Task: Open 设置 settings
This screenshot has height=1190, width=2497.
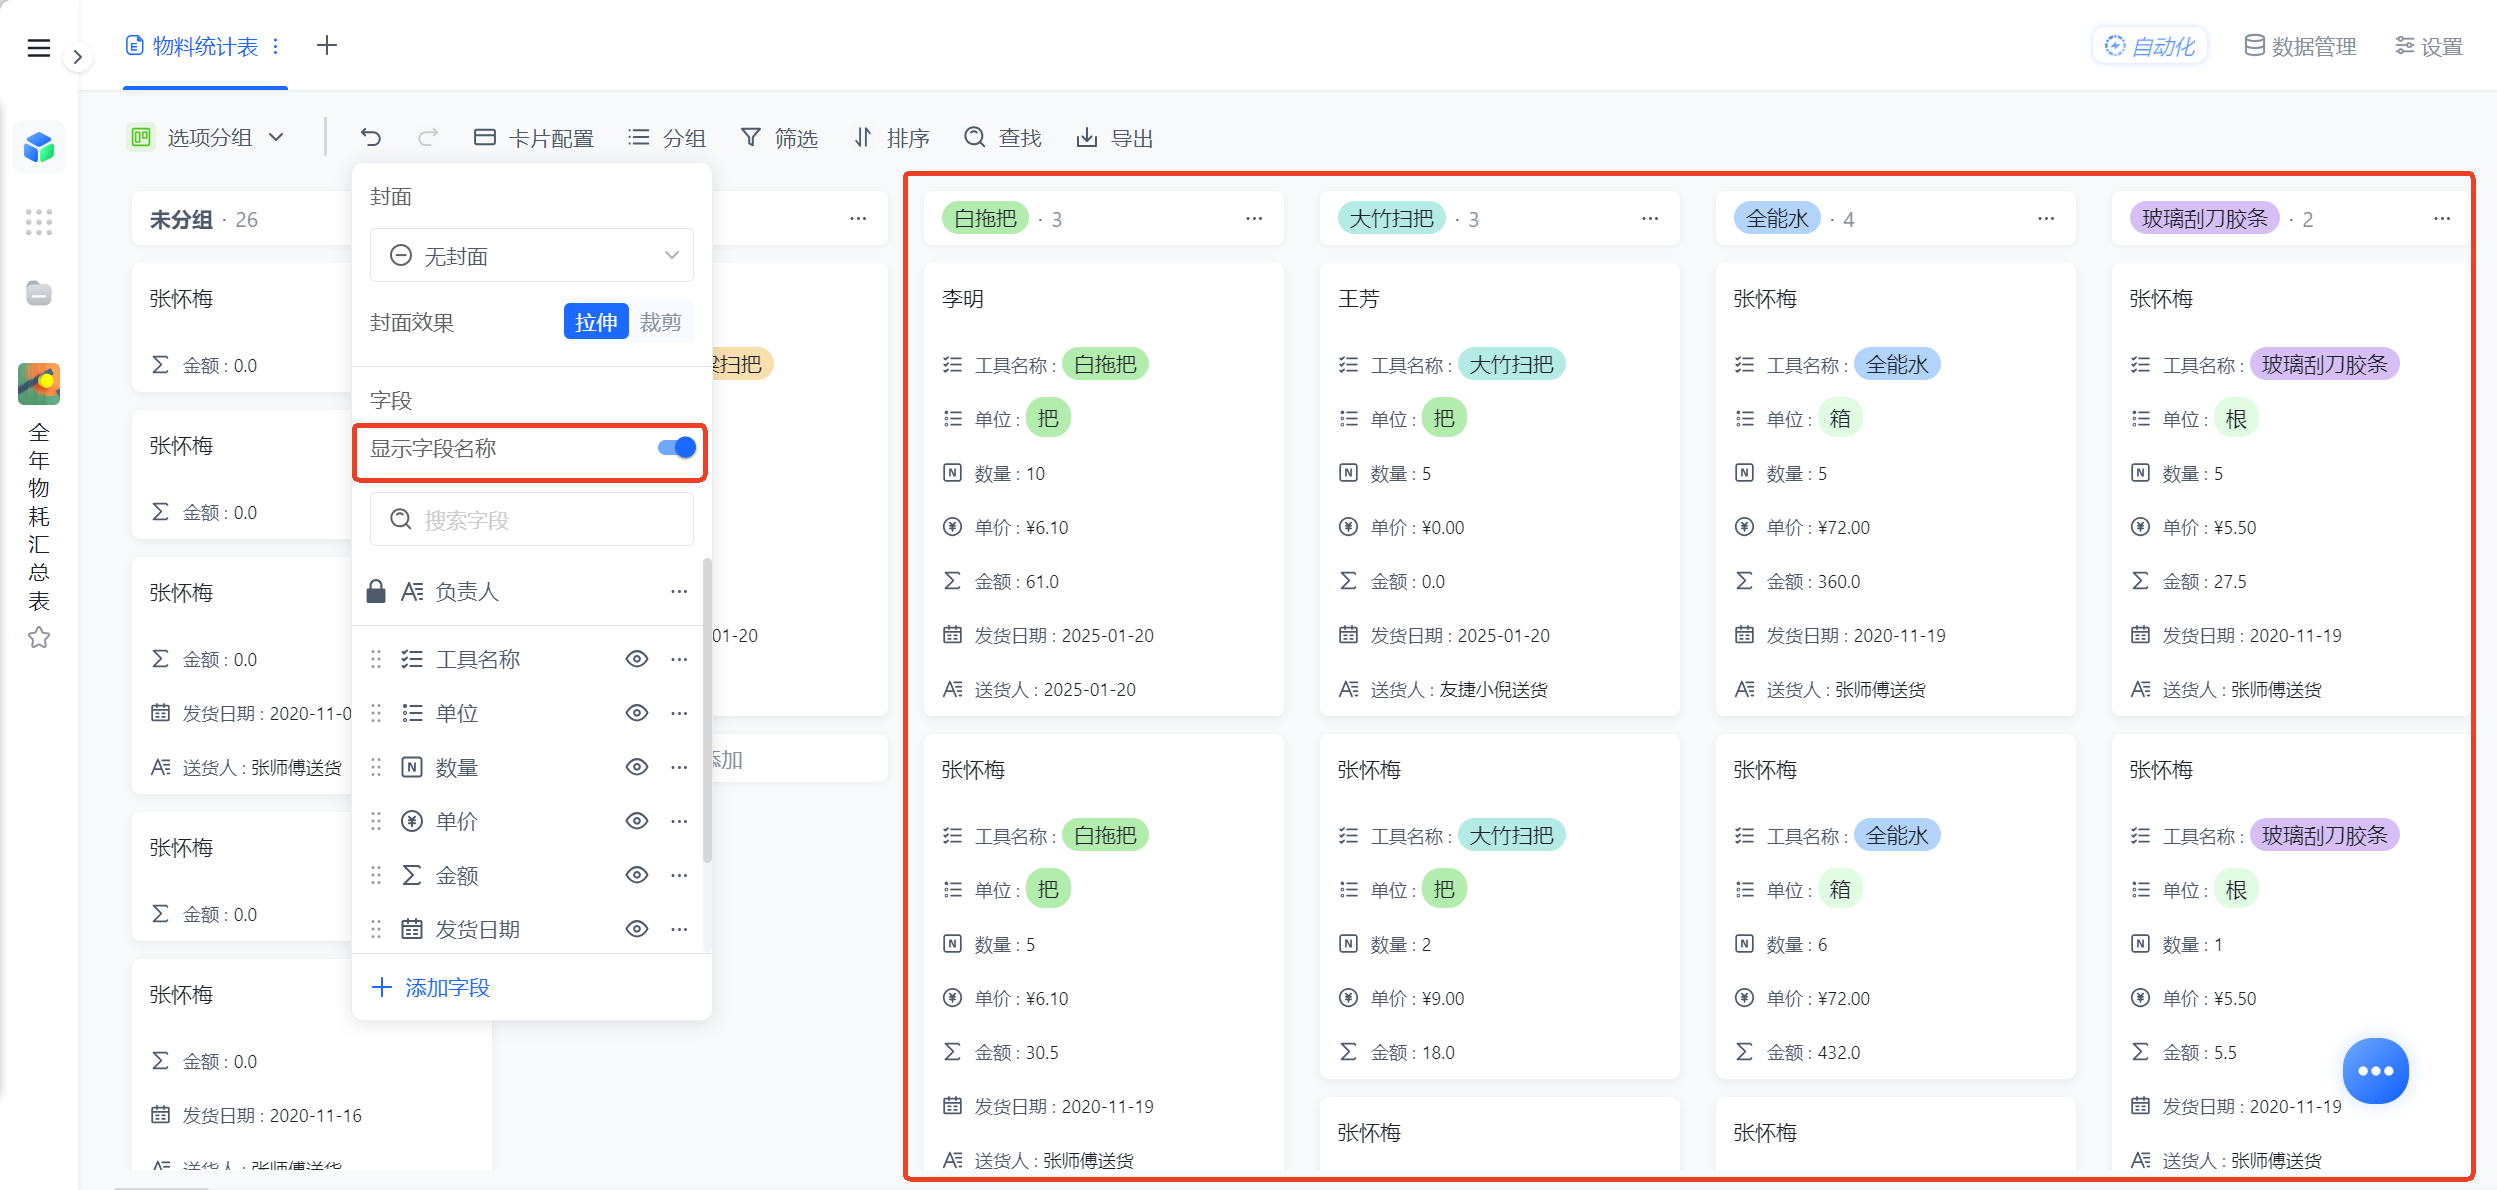Action: (2428, 46)
